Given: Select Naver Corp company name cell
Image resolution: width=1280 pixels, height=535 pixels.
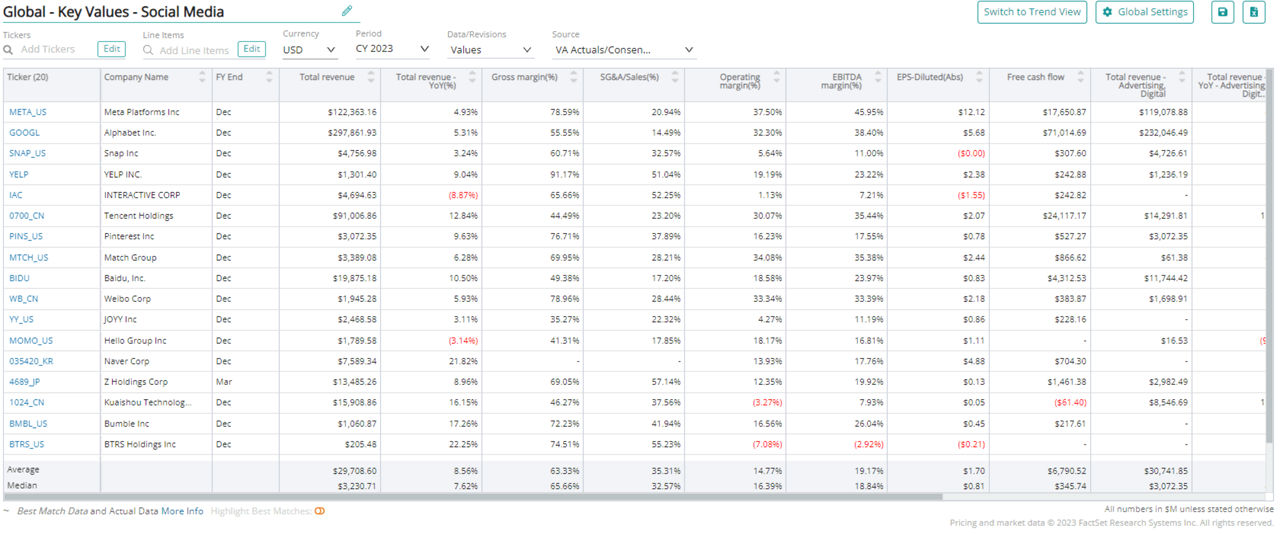Looking at the screenshot, I should click(156, 361).
